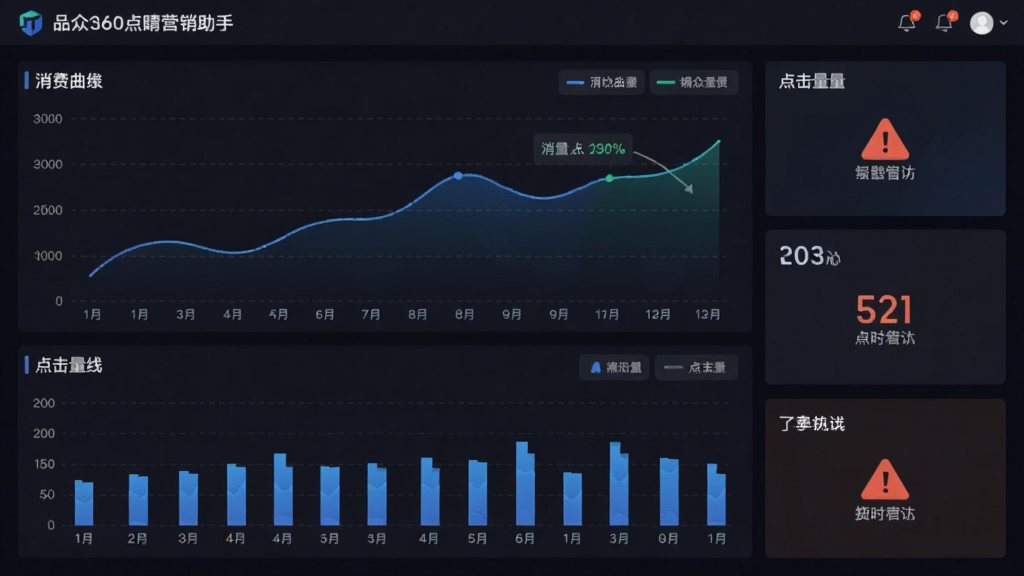This screenshot has height=576, width=1024.
Task: Select the blue data point on the curve
Action: tap(458, 176)
